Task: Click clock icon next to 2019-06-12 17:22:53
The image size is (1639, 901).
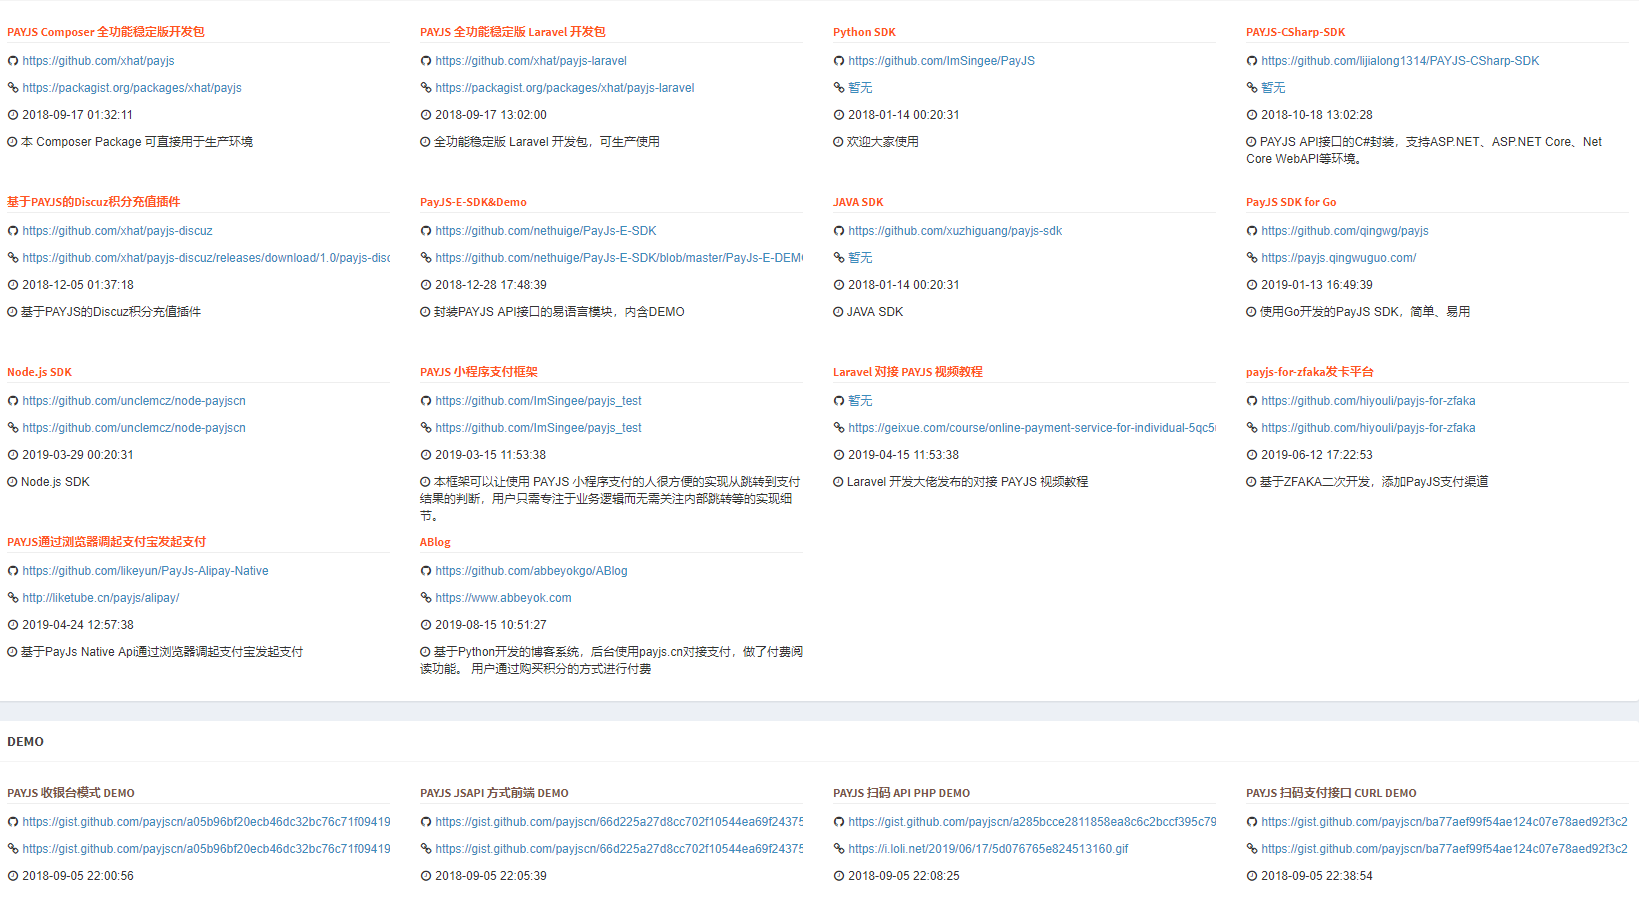Action: pyautogui.click(x=1252, y=455)
